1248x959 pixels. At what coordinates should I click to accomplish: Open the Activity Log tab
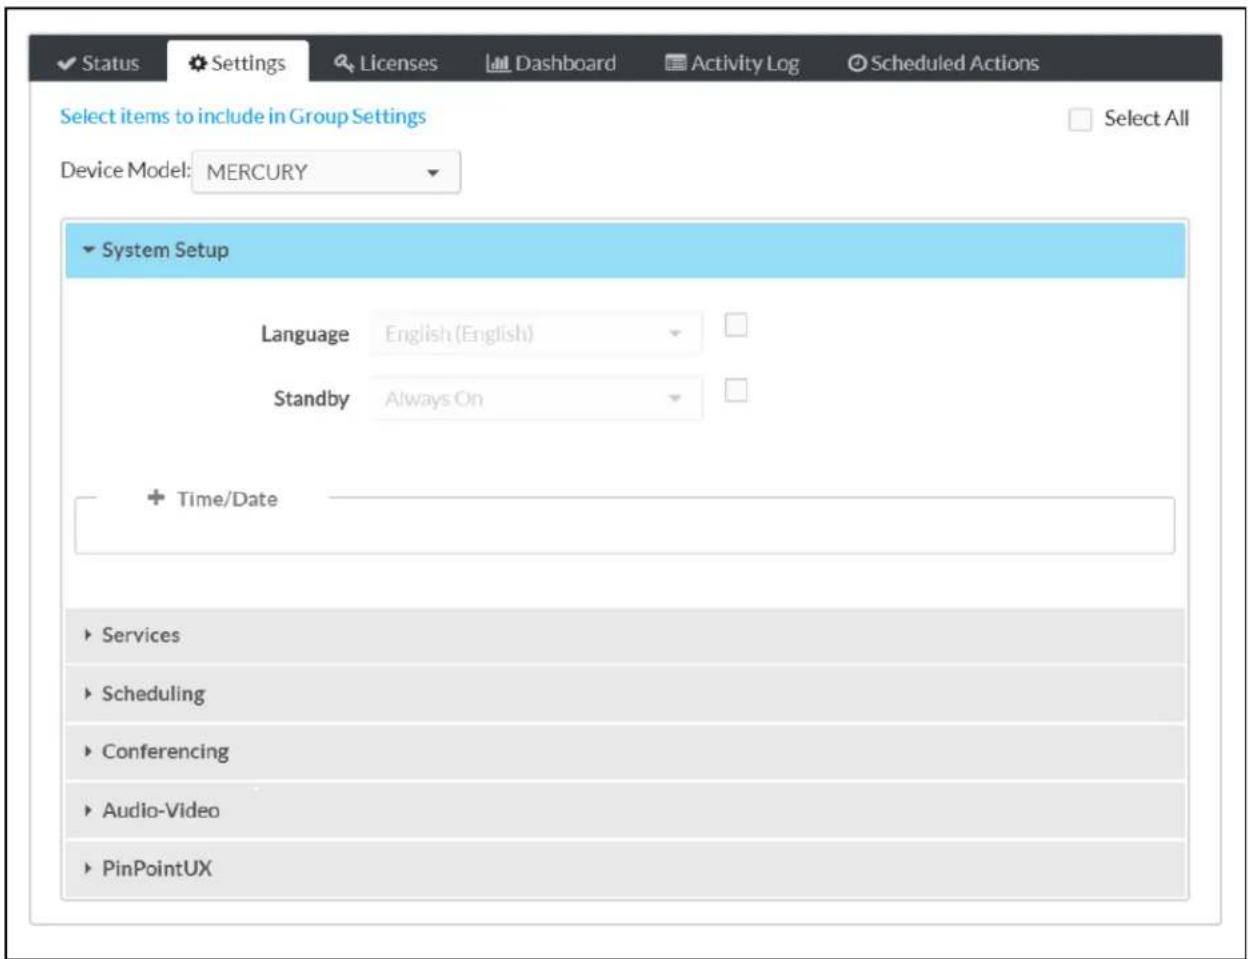733,63
